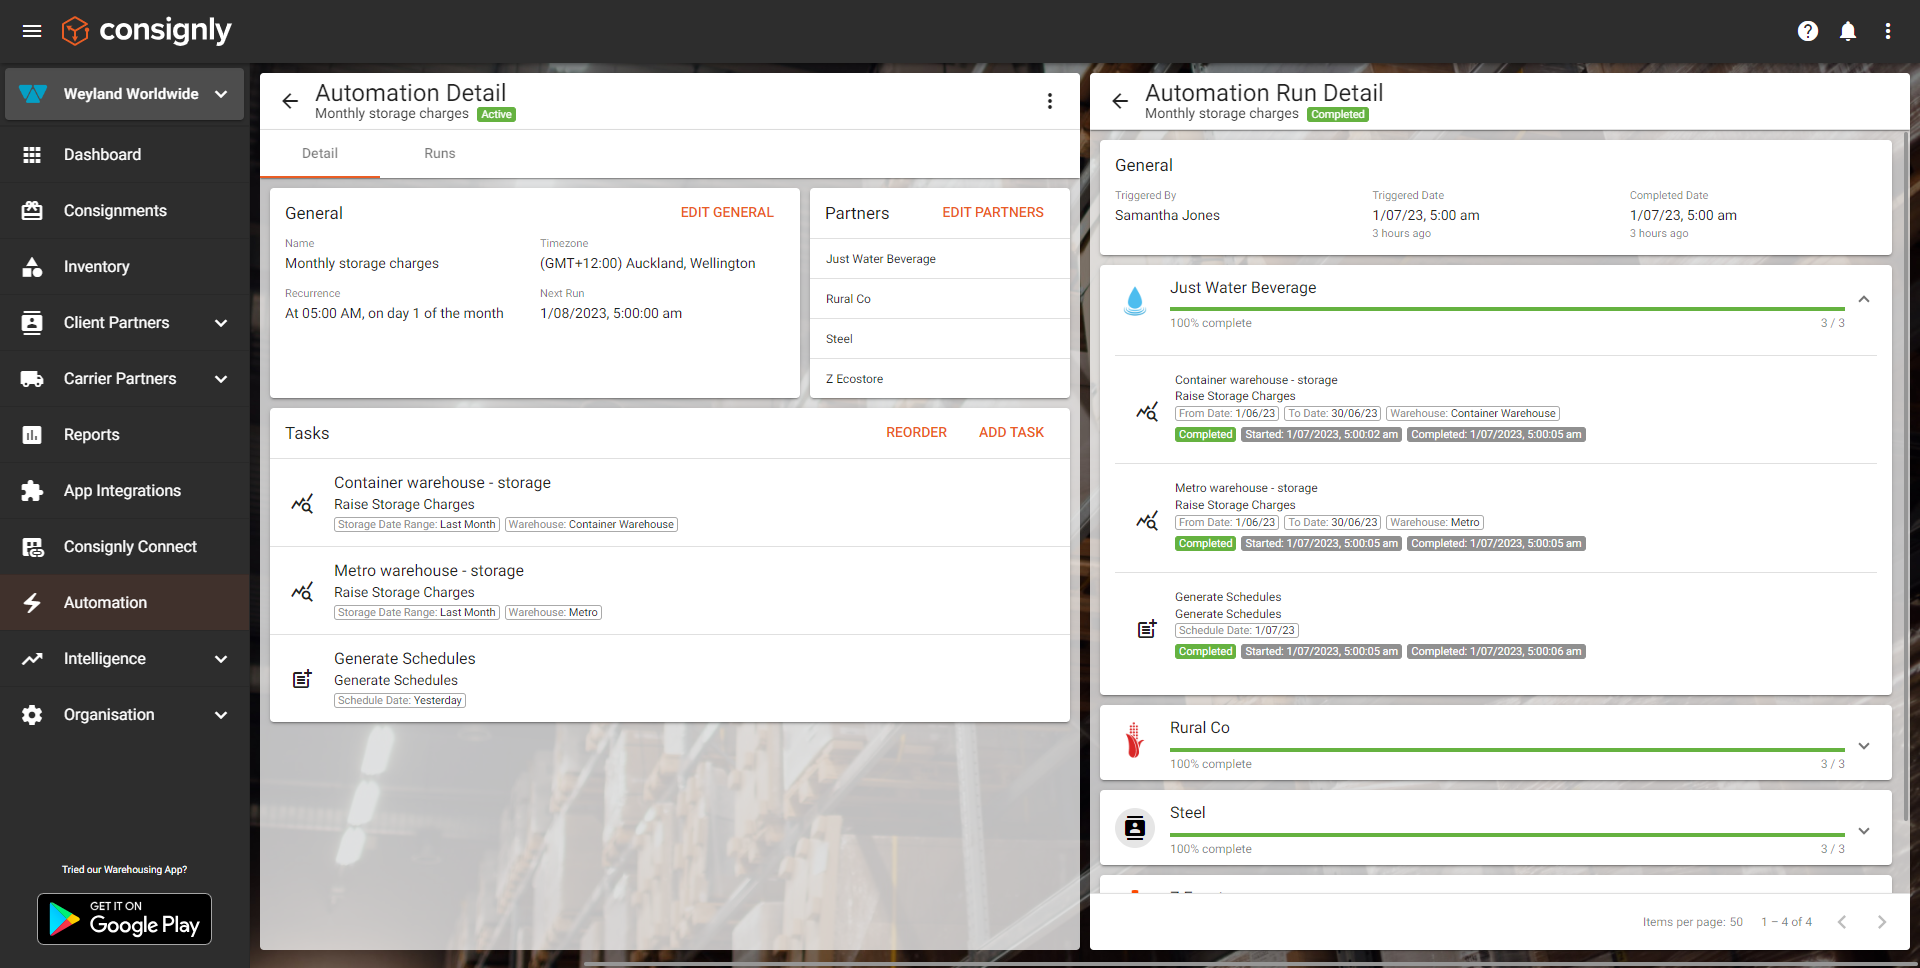1920x968 pixels.
Task: Click the help question mark icon
Action: tap(1807, 31)
